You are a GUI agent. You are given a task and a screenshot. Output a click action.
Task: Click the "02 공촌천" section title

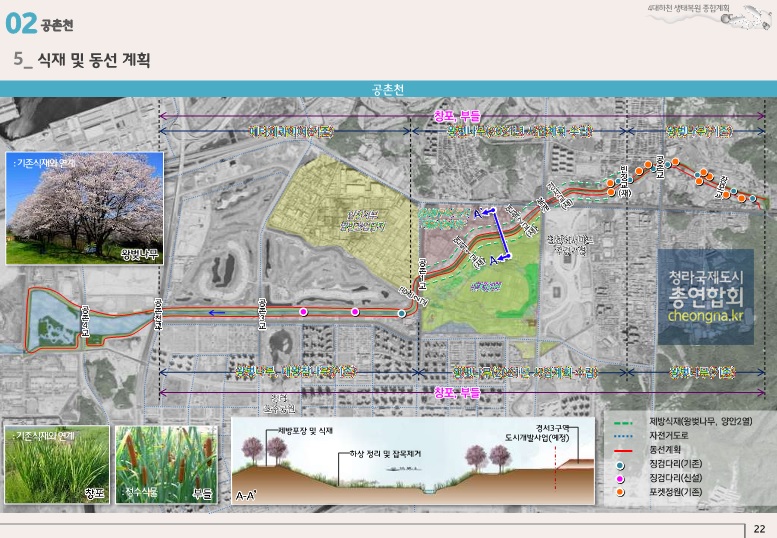[39, 23]
